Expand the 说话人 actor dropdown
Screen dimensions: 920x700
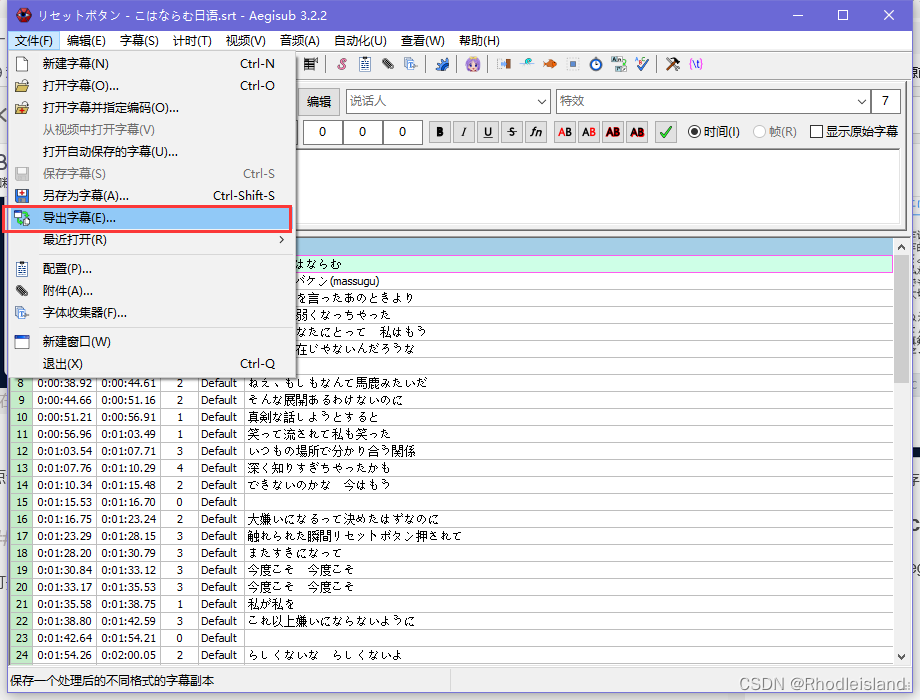[542, 102]
